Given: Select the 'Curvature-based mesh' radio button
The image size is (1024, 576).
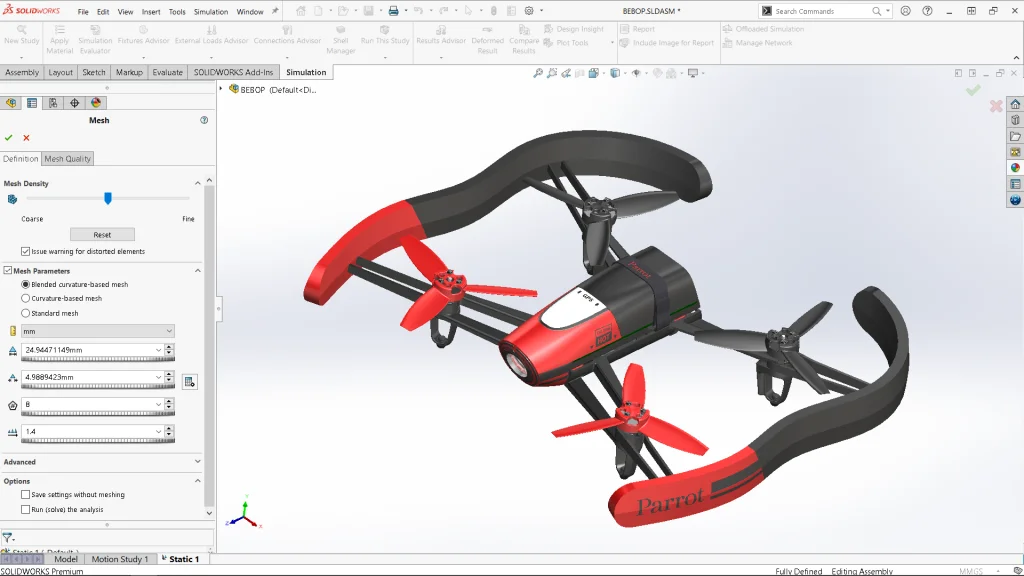Looking at the screenshot, I should (26, 298).
